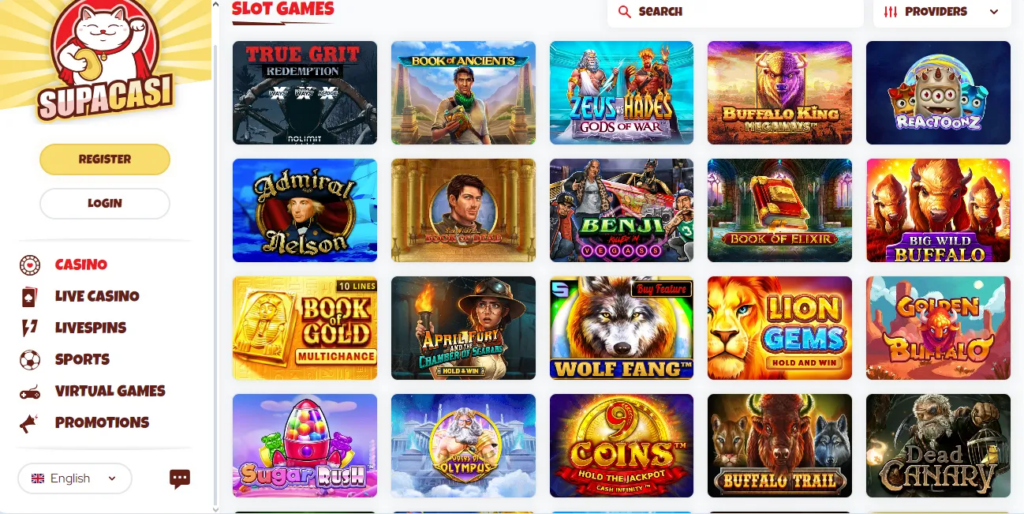Open the Promotions menu item
The height and width of the screenshot is (514, 1024).
pyautogui.click(x=102, y=423)
